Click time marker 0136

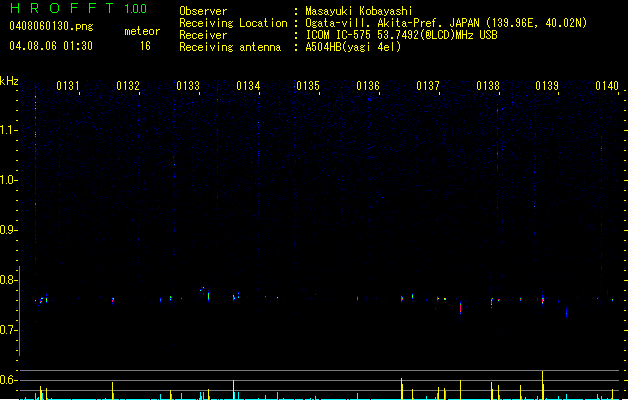(x=368, y=86)
